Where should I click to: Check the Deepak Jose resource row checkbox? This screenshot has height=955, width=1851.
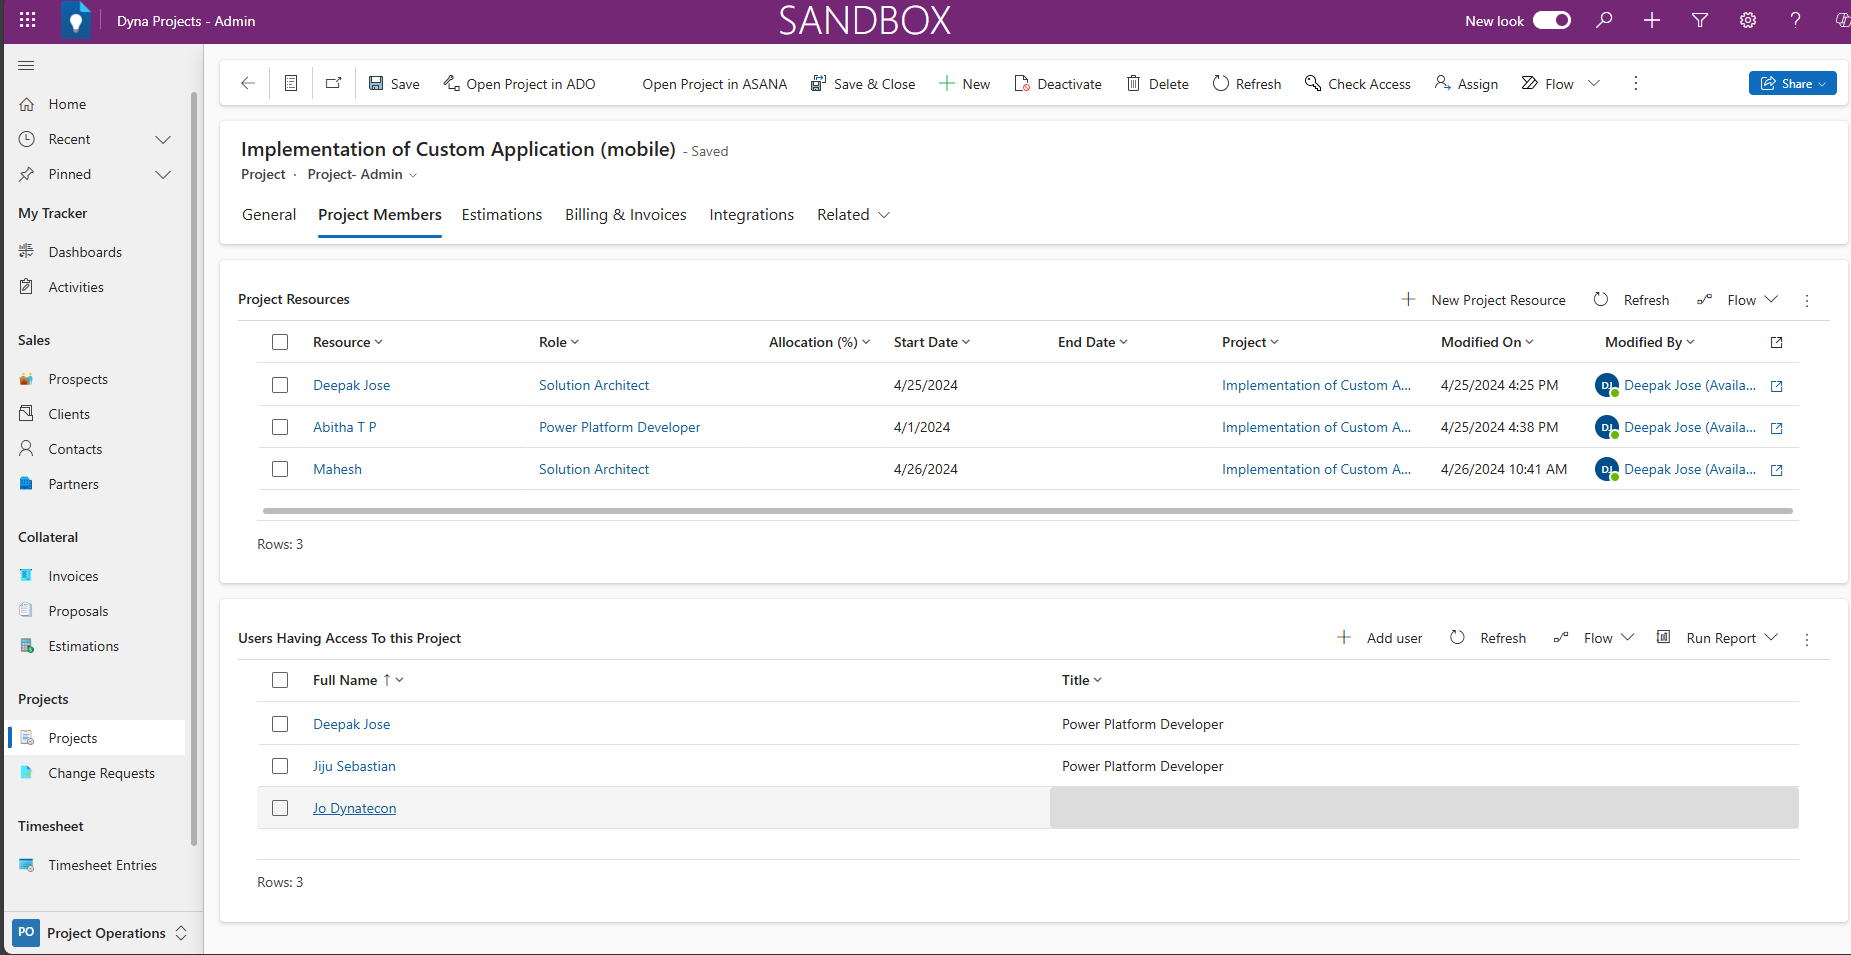pos(280,385)
